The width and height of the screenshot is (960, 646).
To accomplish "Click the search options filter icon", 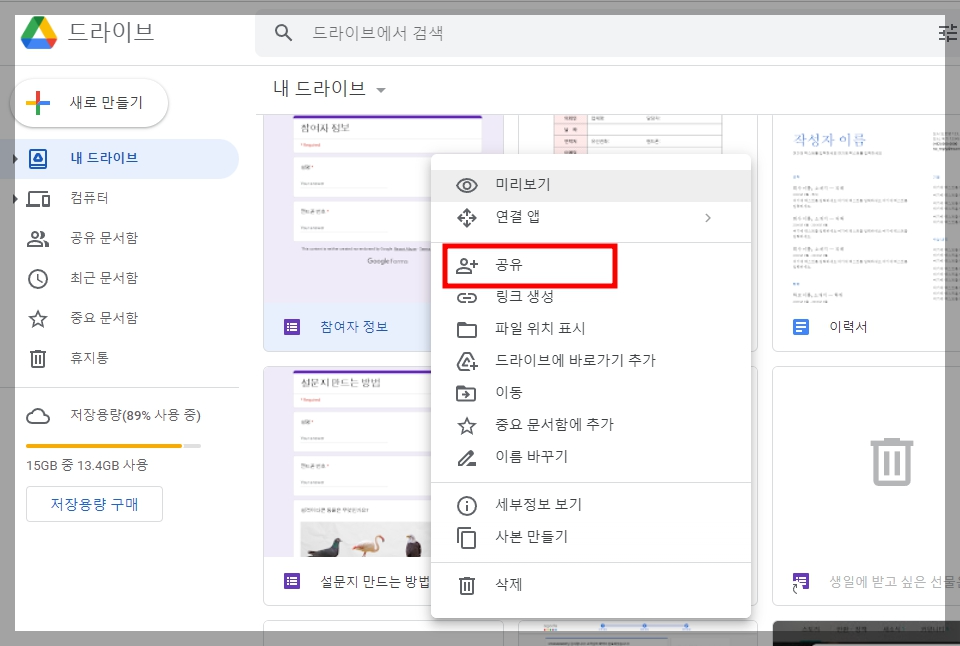I will [946, 32].
